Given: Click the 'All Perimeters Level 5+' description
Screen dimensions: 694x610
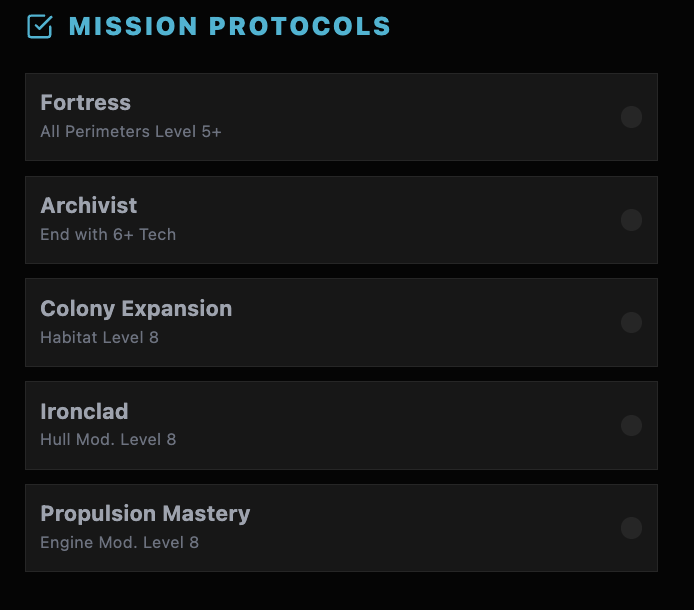Looking at the screenshot, I should (x=131, y=132).
